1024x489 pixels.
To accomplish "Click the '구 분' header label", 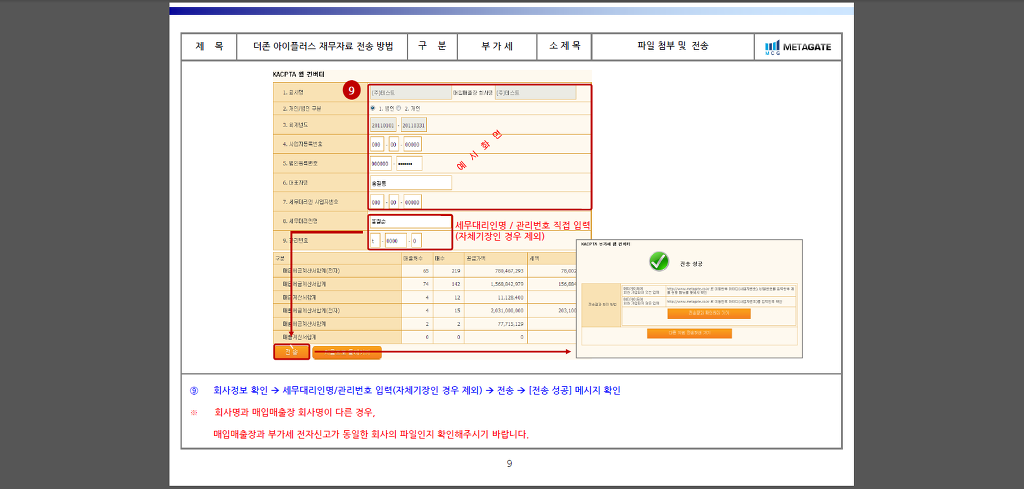I will click(x=432, y=46).
